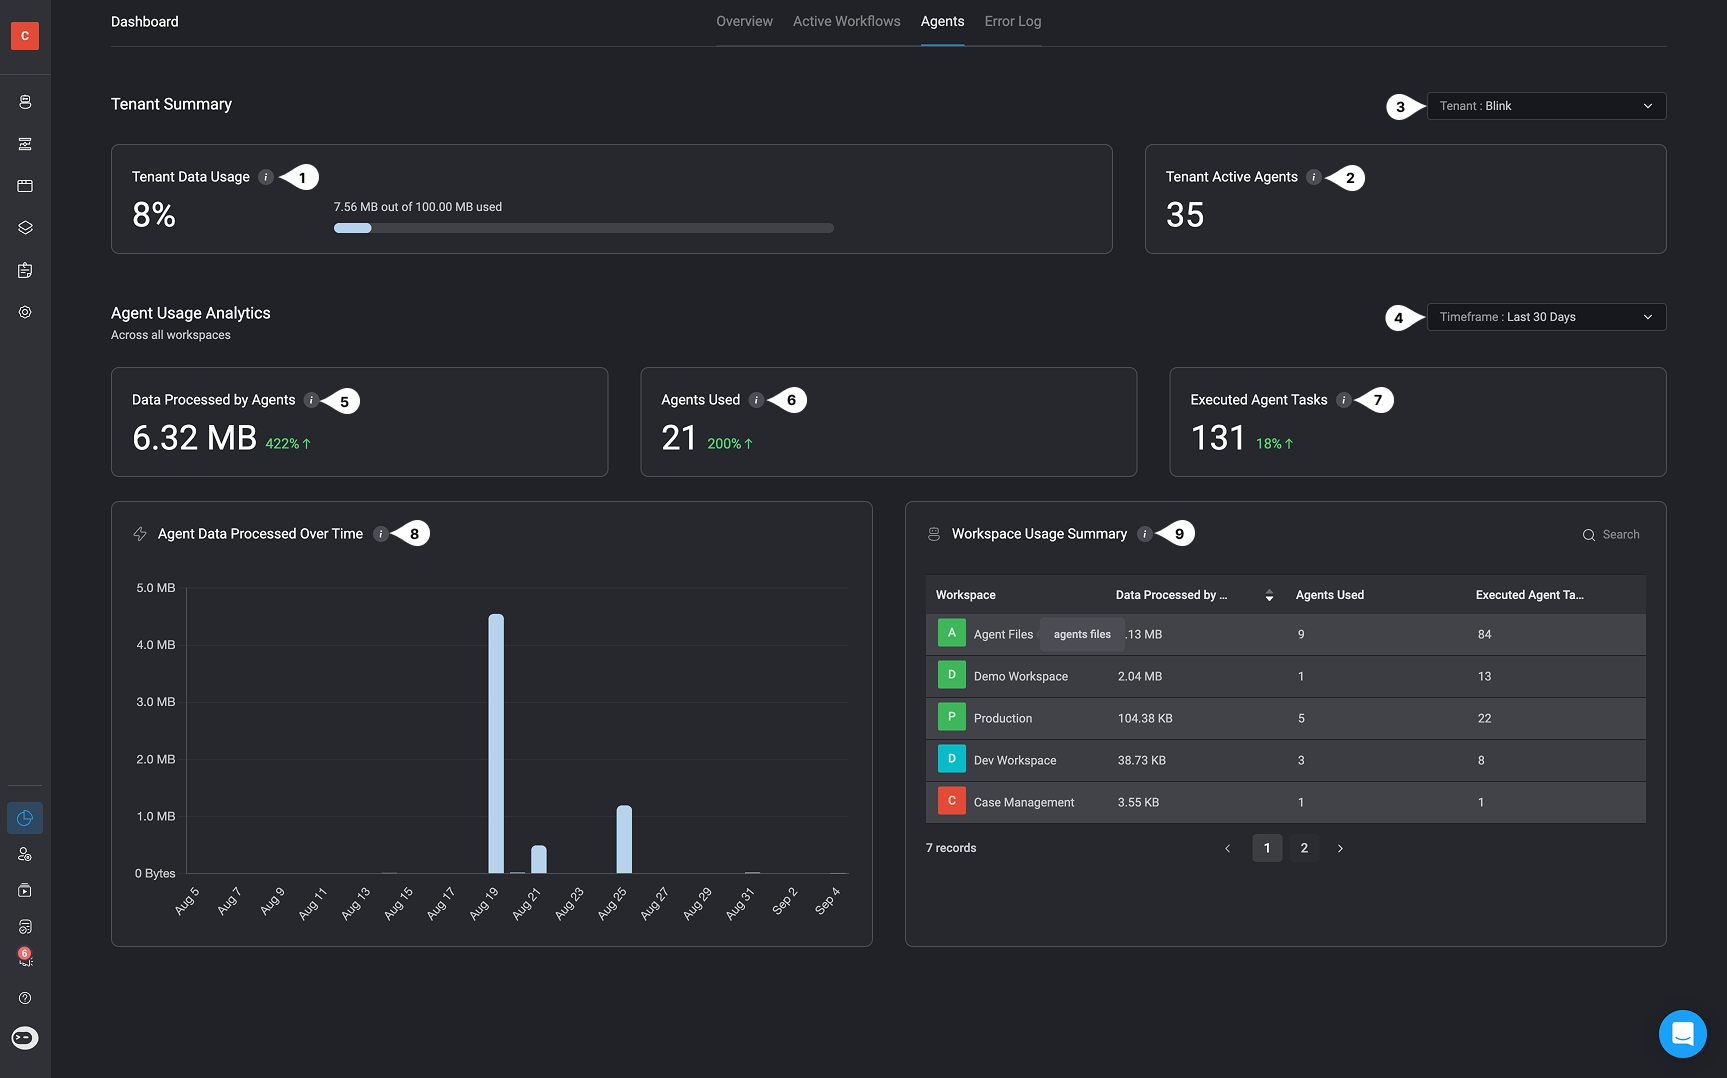
Task: Open notifications icon with badge 6
Action: pos(25,957)
